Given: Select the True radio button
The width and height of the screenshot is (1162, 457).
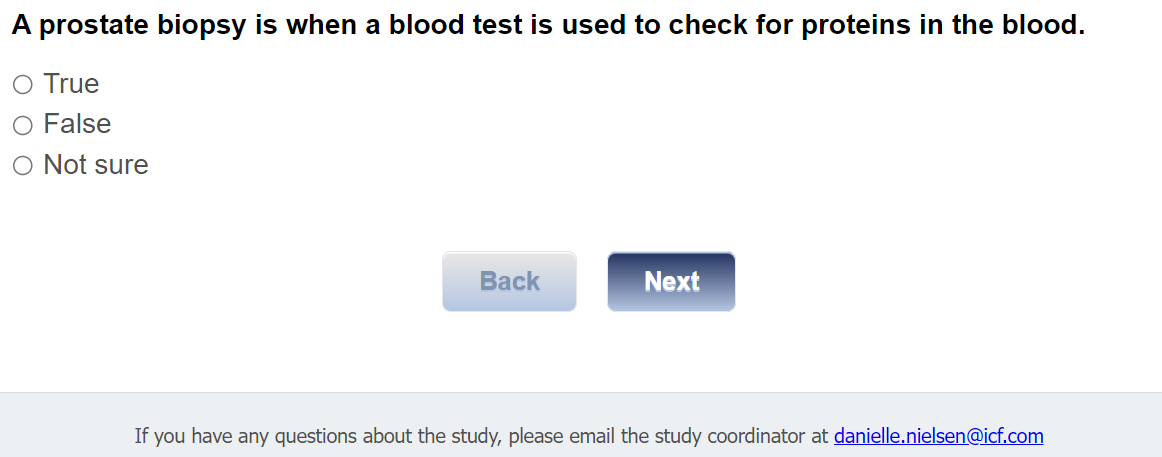Looking at the screenshot, I should pos(23,85).
